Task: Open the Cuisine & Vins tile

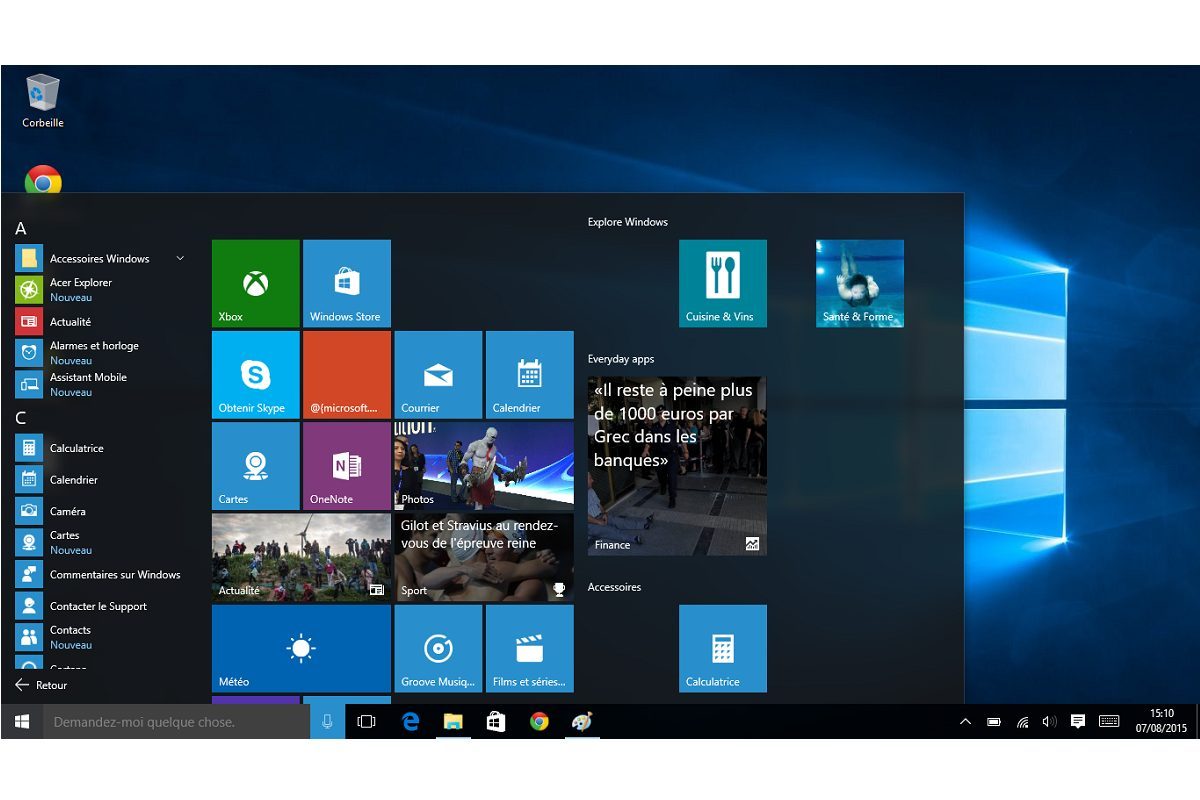Action: (x=722, y=283)
